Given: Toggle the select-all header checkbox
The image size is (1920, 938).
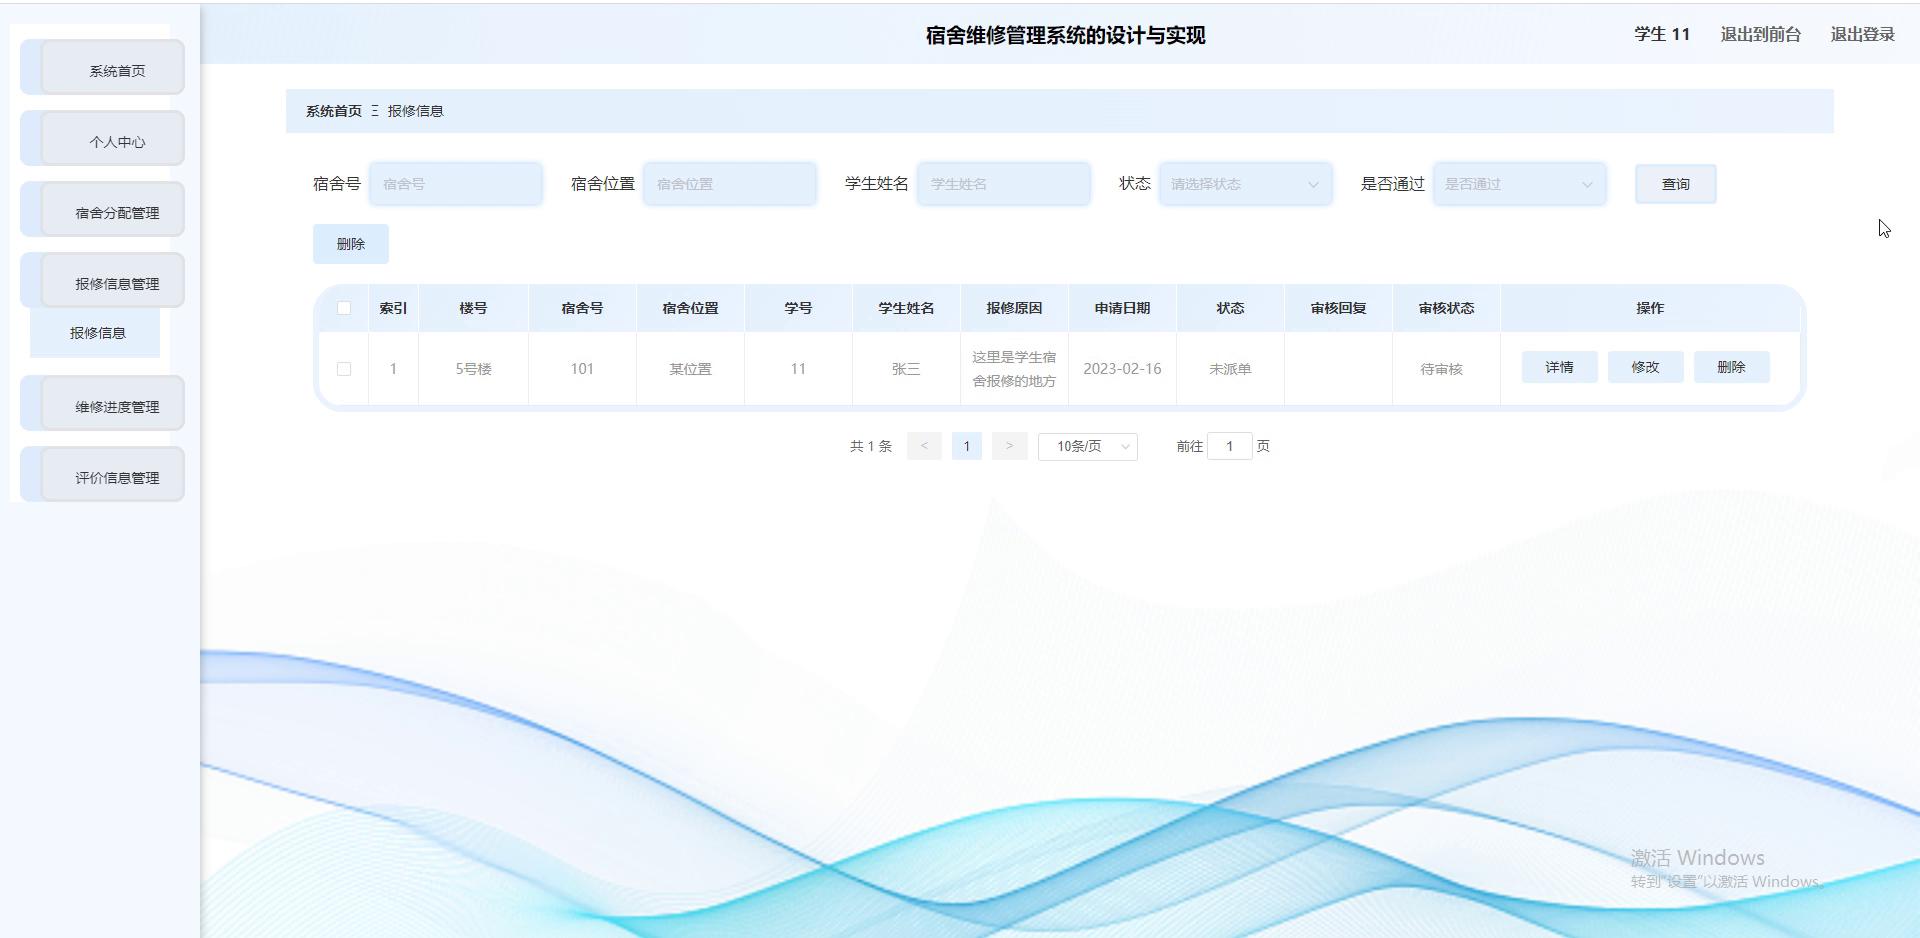Looking at the screenshot, I should [344, 308].
